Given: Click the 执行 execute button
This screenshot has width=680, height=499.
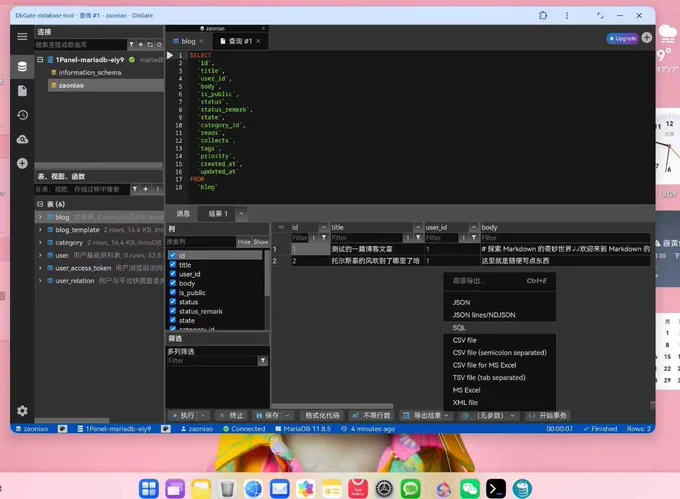Looking at the screenshot, I should (x=183, y=415).
